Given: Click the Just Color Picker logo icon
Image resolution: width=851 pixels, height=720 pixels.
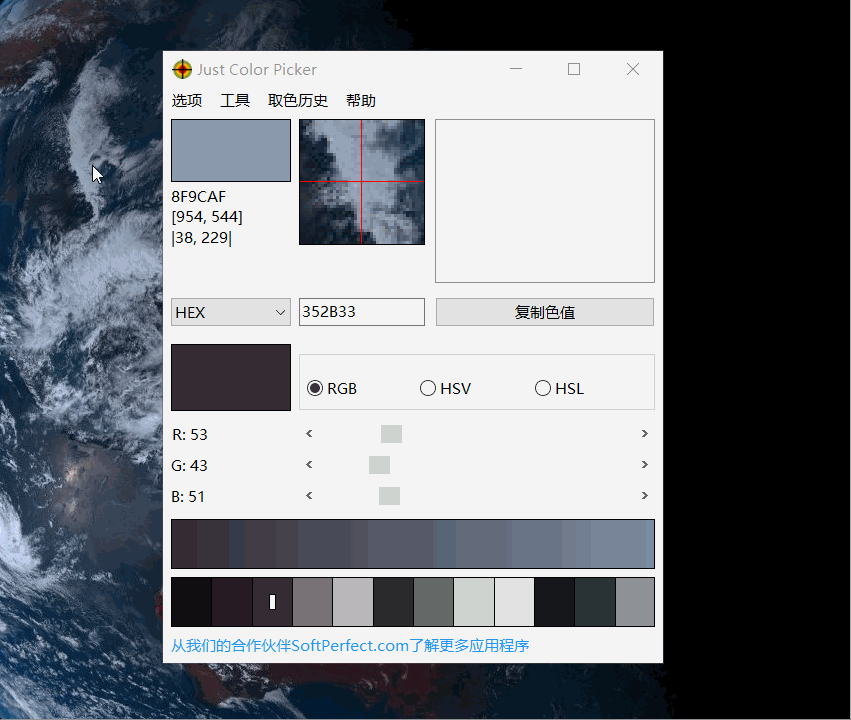Looking at the screenshot, I should click(182, 69).
